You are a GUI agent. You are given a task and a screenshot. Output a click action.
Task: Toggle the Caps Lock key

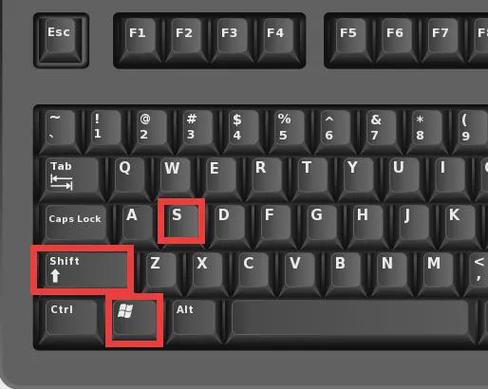pyautogui.click(x=76, y=223)
